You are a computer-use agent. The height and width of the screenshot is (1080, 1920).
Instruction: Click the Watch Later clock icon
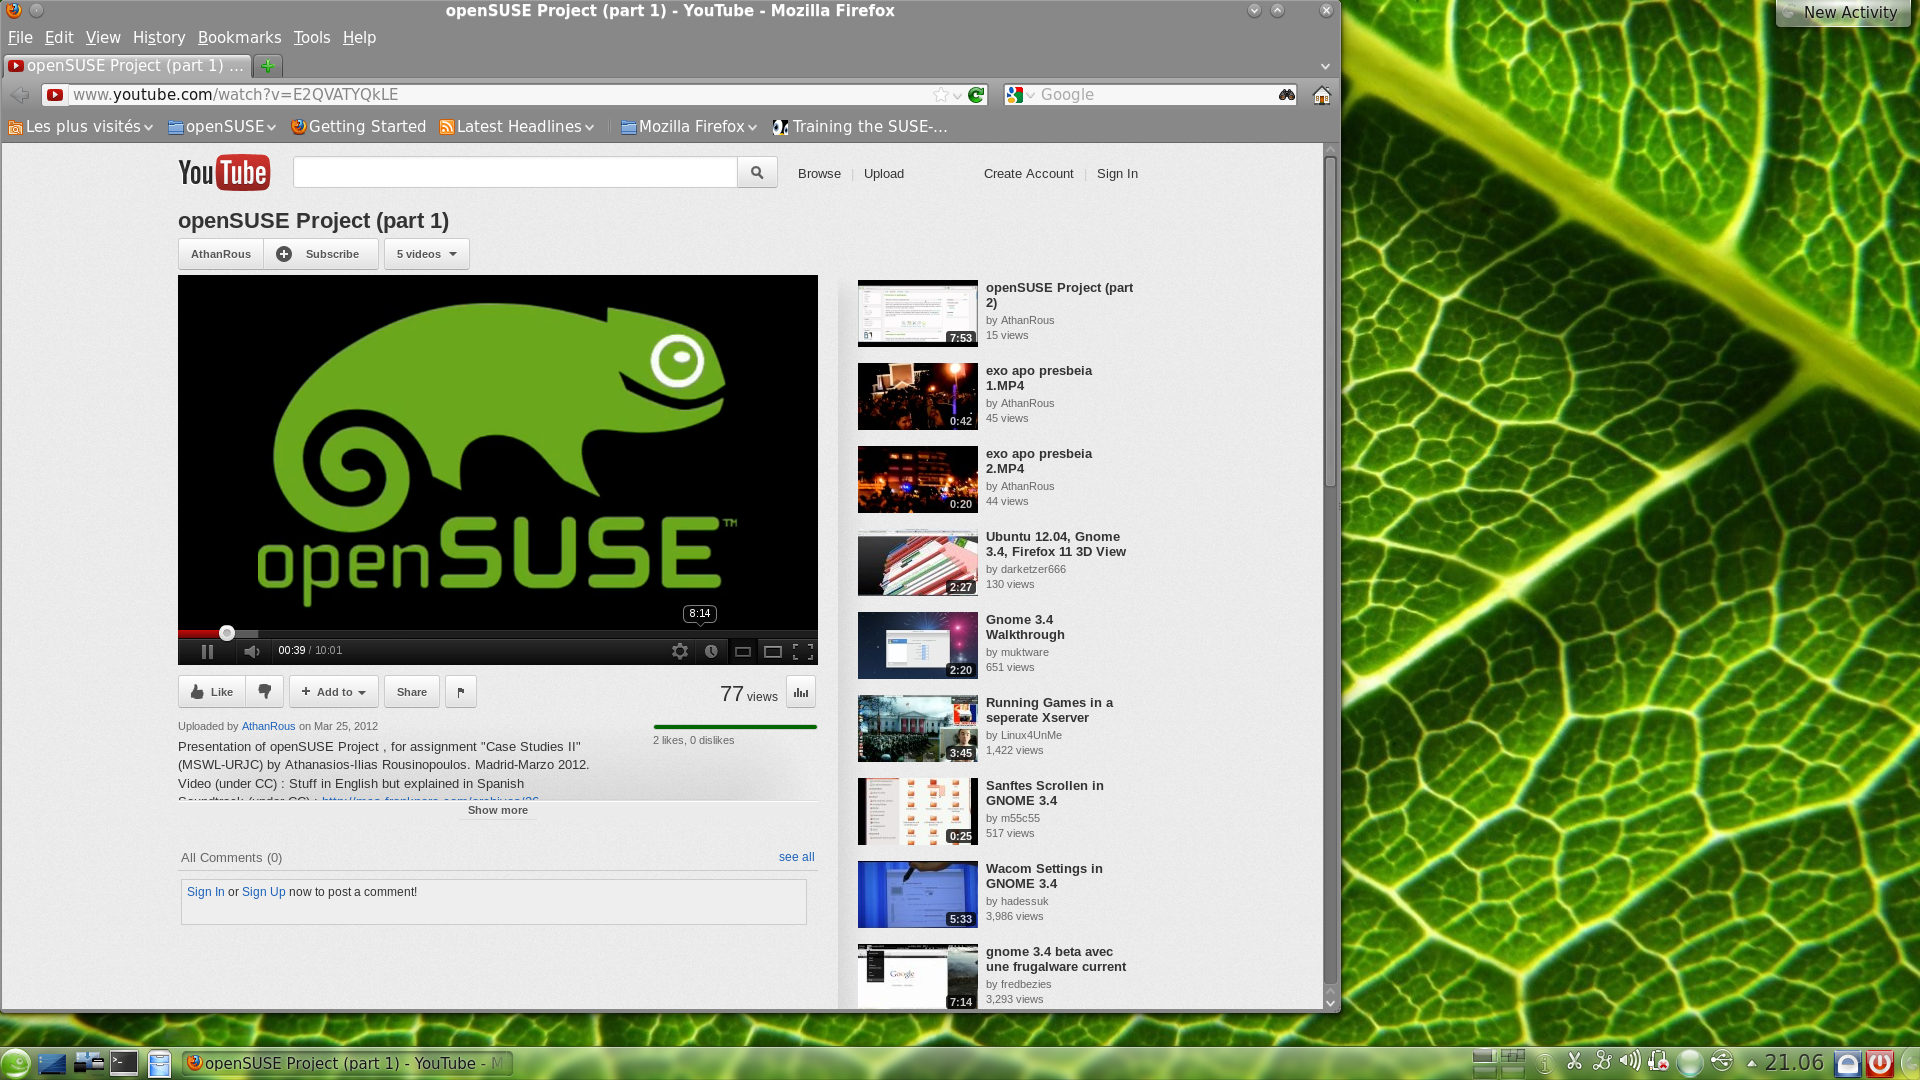pyautogui.click(x=711, y=651)
